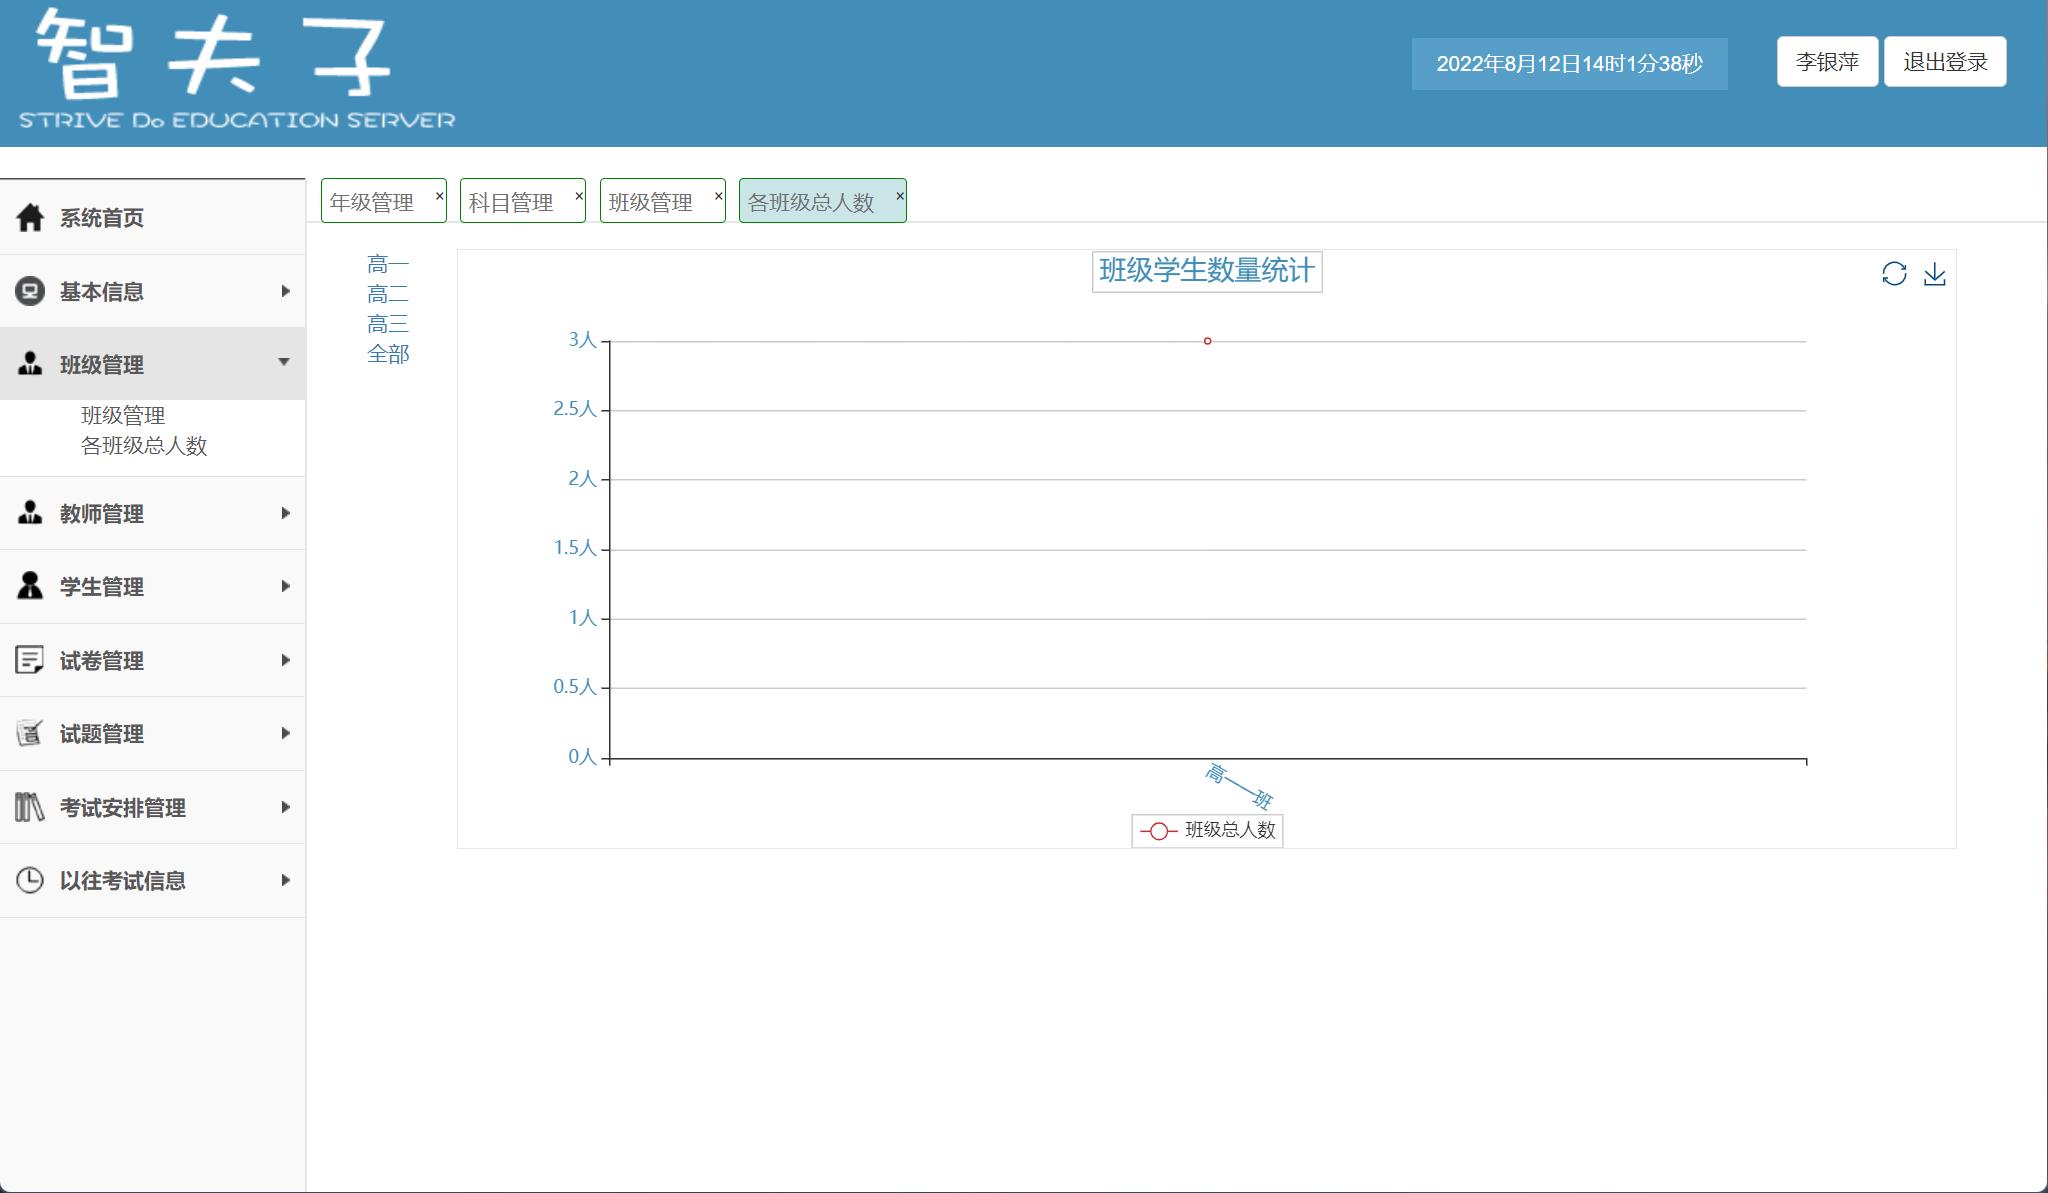Click the 基本信息 sidebar icon

[x=30, y=291]
